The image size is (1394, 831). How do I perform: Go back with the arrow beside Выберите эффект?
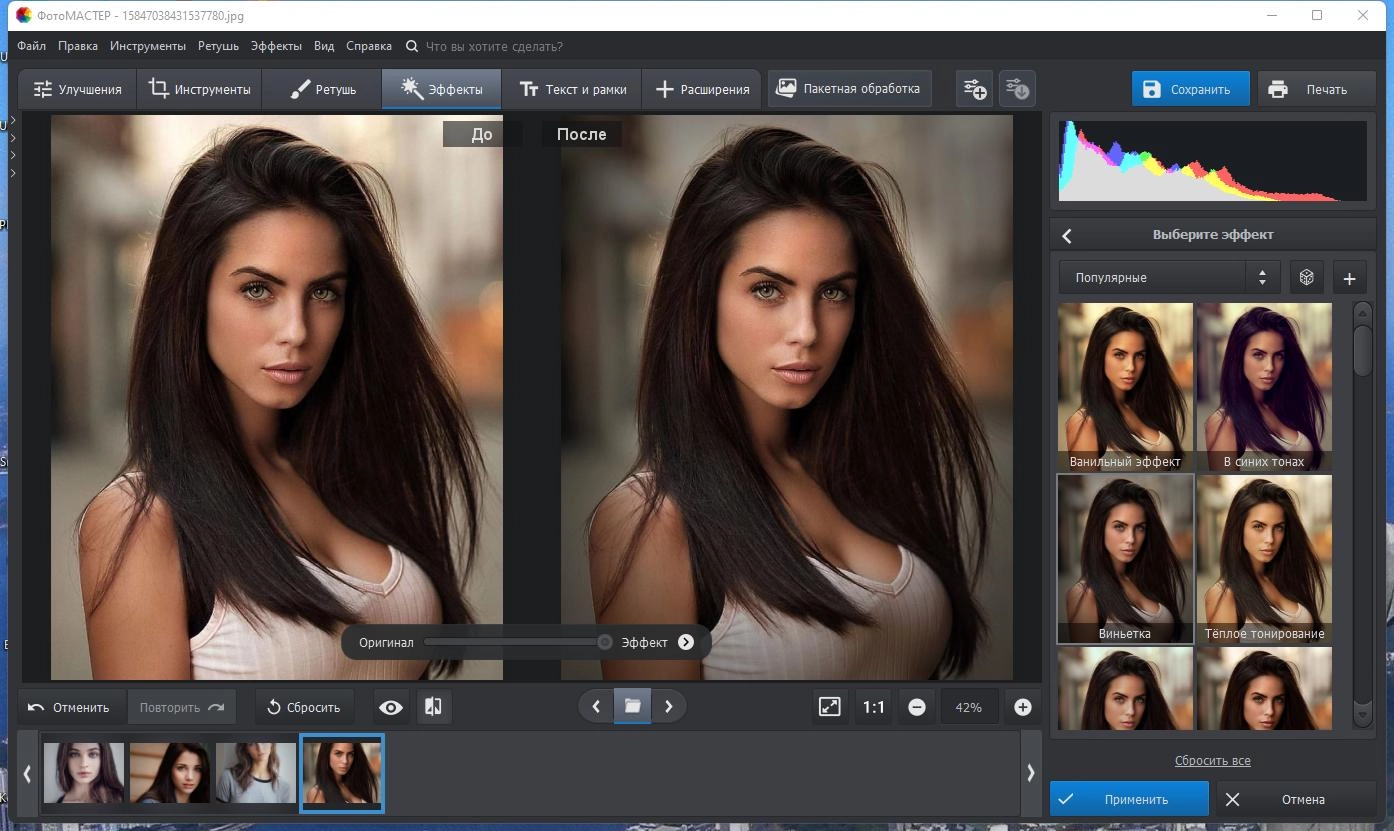coord(1067,235)
